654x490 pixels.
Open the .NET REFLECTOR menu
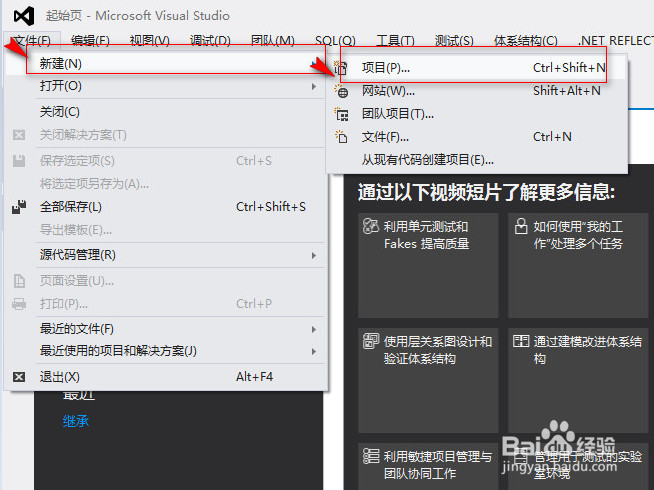(615, 40)
